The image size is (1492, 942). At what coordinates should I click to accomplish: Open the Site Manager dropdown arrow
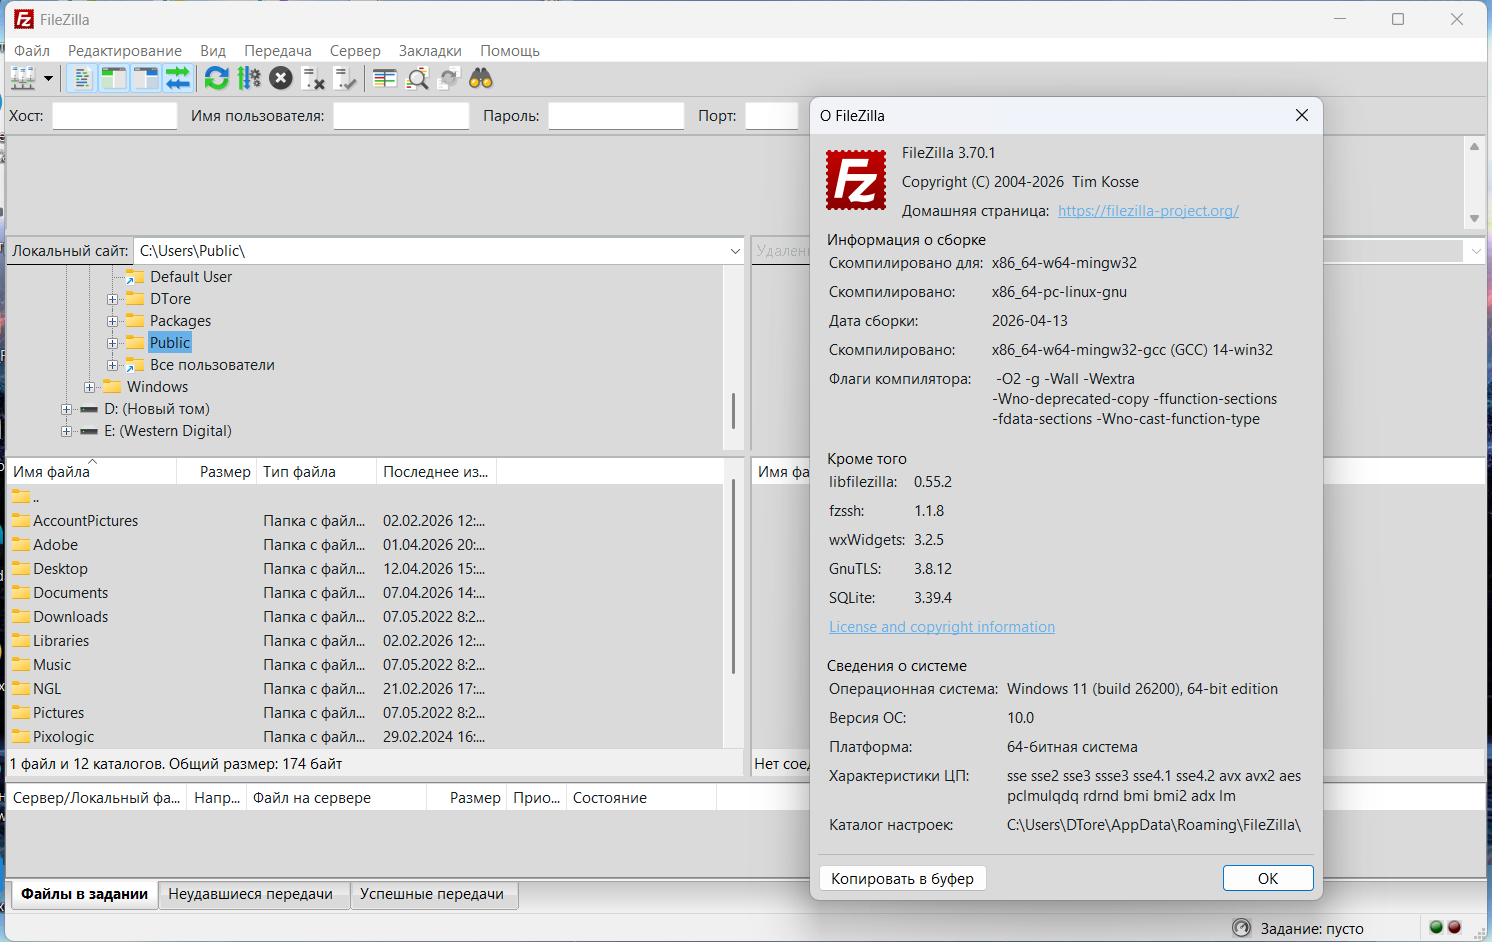[x=47, y=78]
